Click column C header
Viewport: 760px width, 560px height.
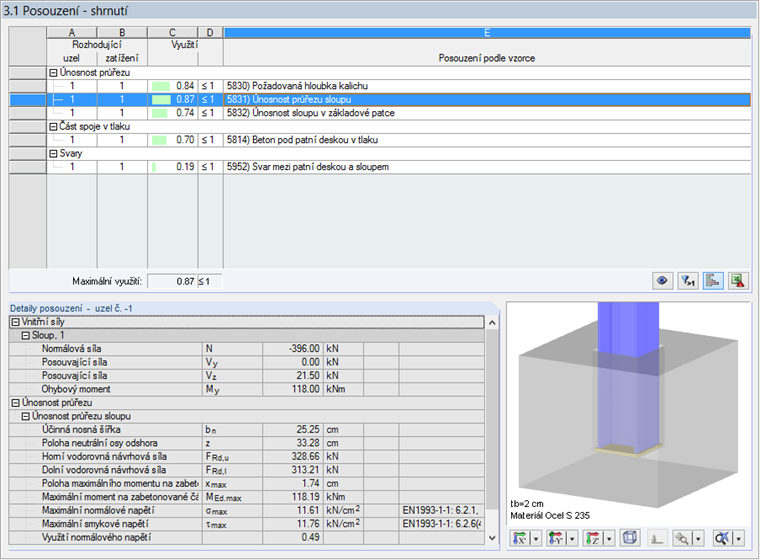(x=173, y=32)
